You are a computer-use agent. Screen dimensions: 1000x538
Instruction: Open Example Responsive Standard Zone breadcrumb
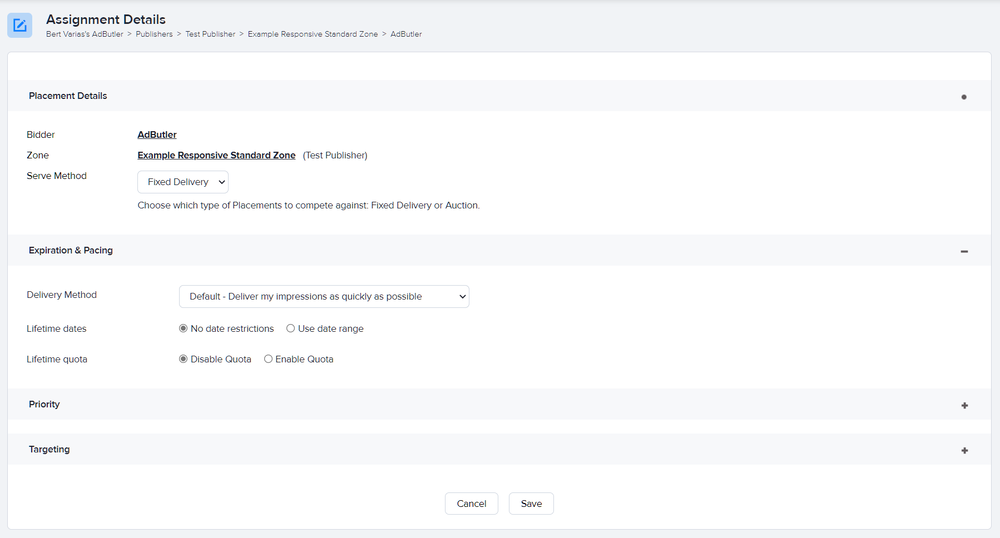[x=312, y=34]
